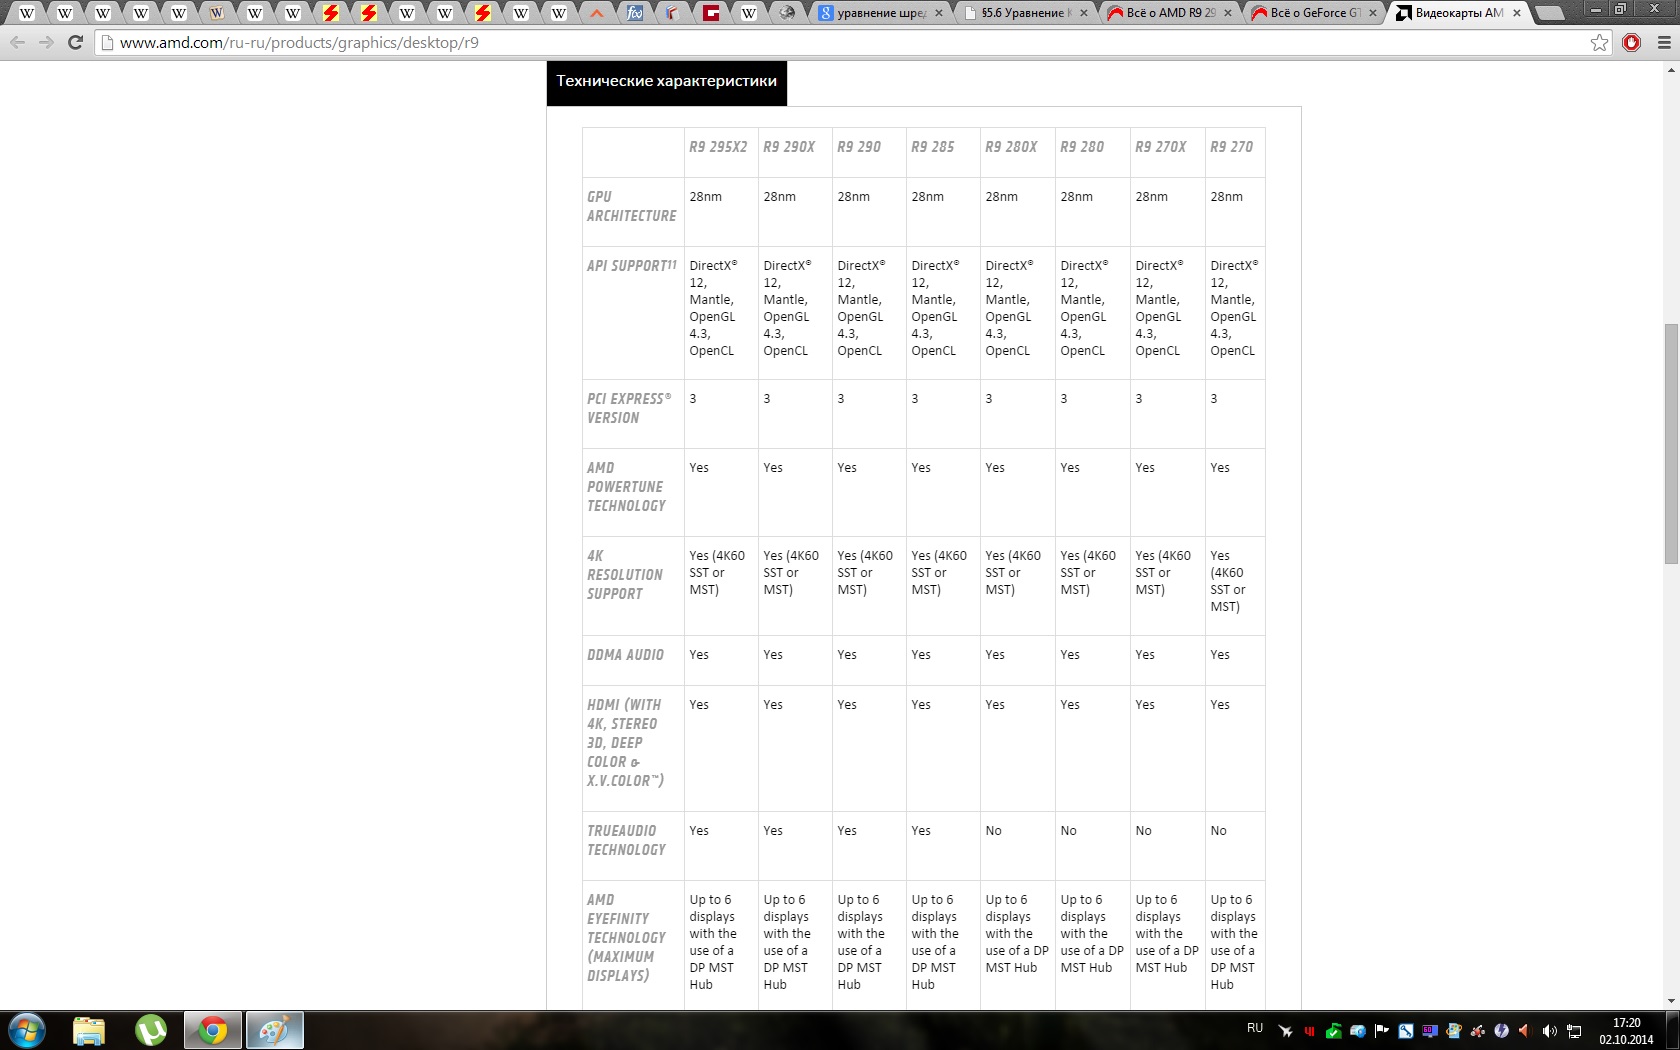Close the '§5.6 Уравнение' tab
The image size is (1680, 1050).
[x=1084, y=13]
